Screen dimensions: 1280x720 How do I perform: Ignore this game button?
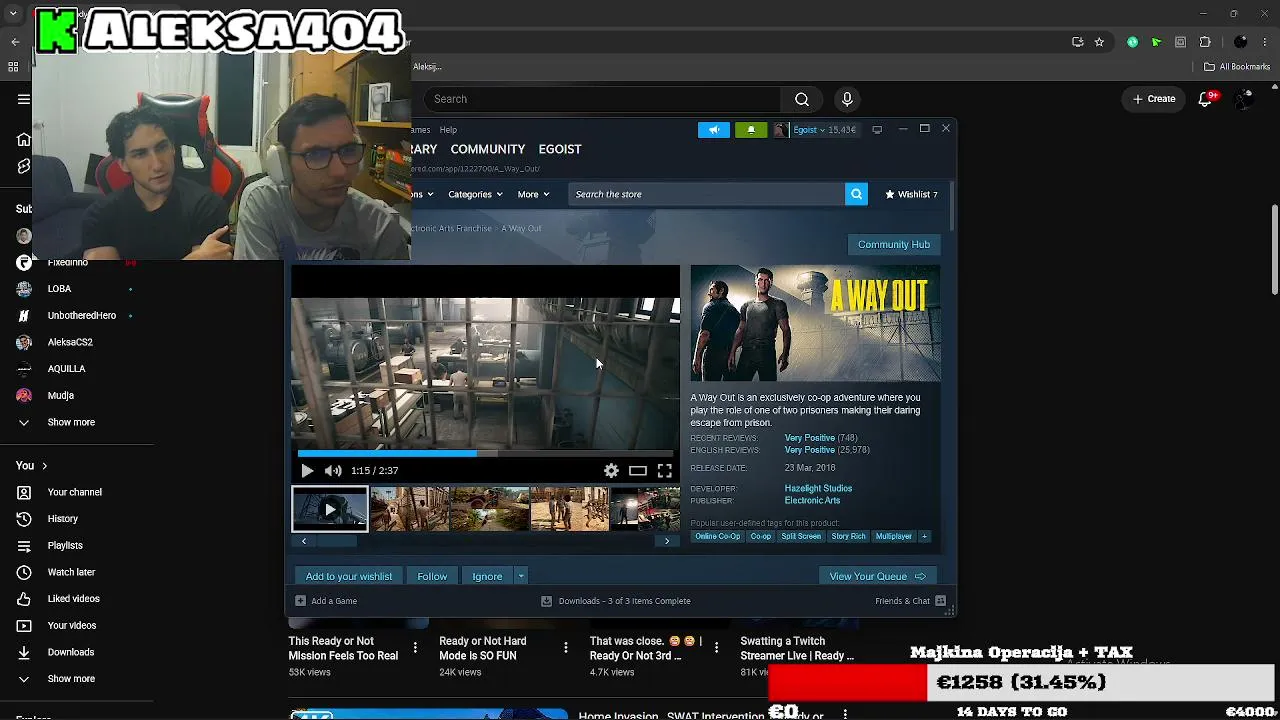coord(487,576)
